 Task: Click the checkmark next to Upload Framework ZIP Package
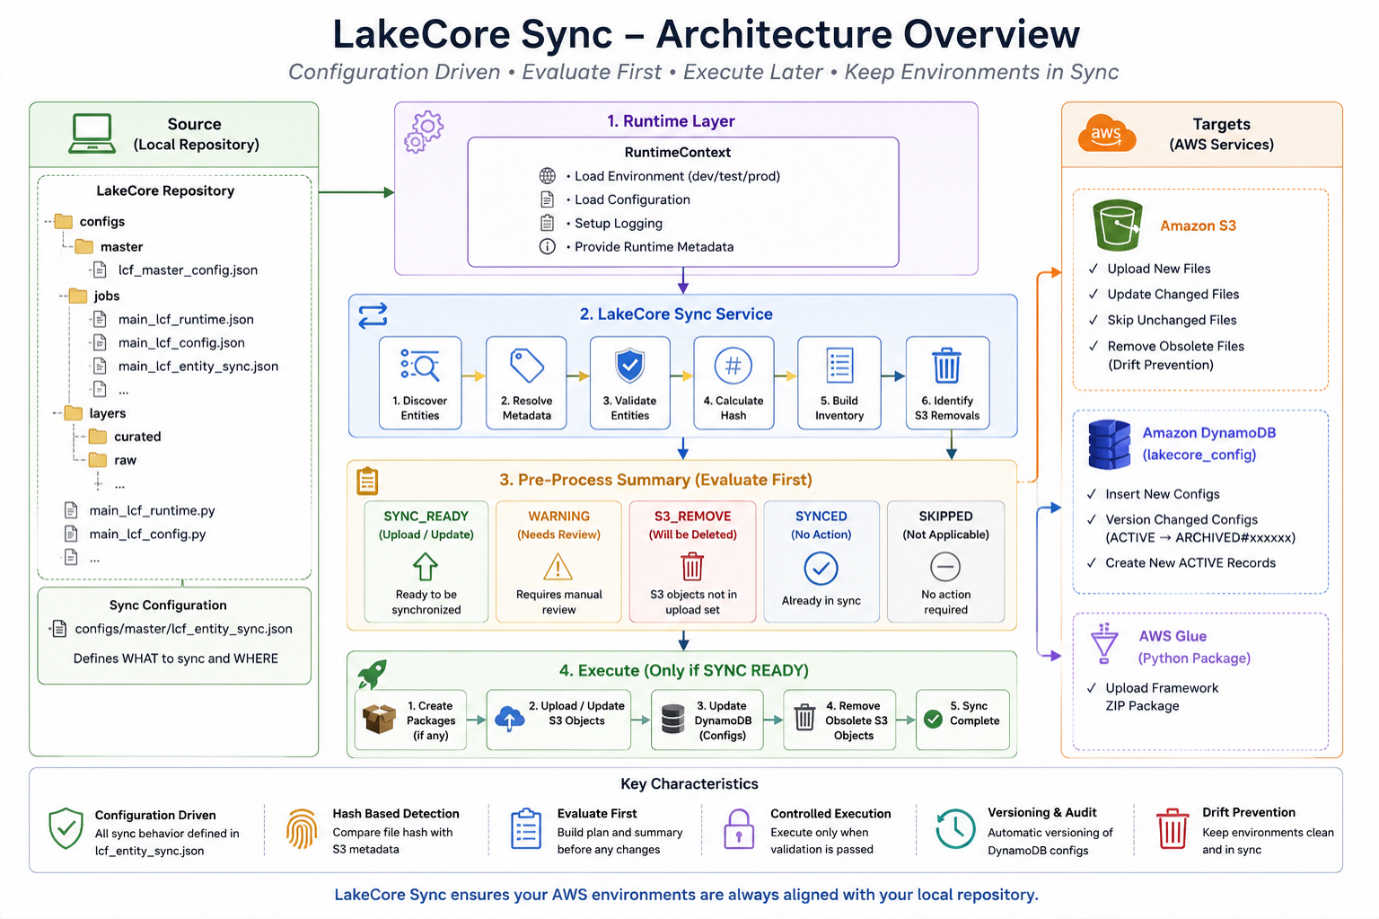(1091, 688)
